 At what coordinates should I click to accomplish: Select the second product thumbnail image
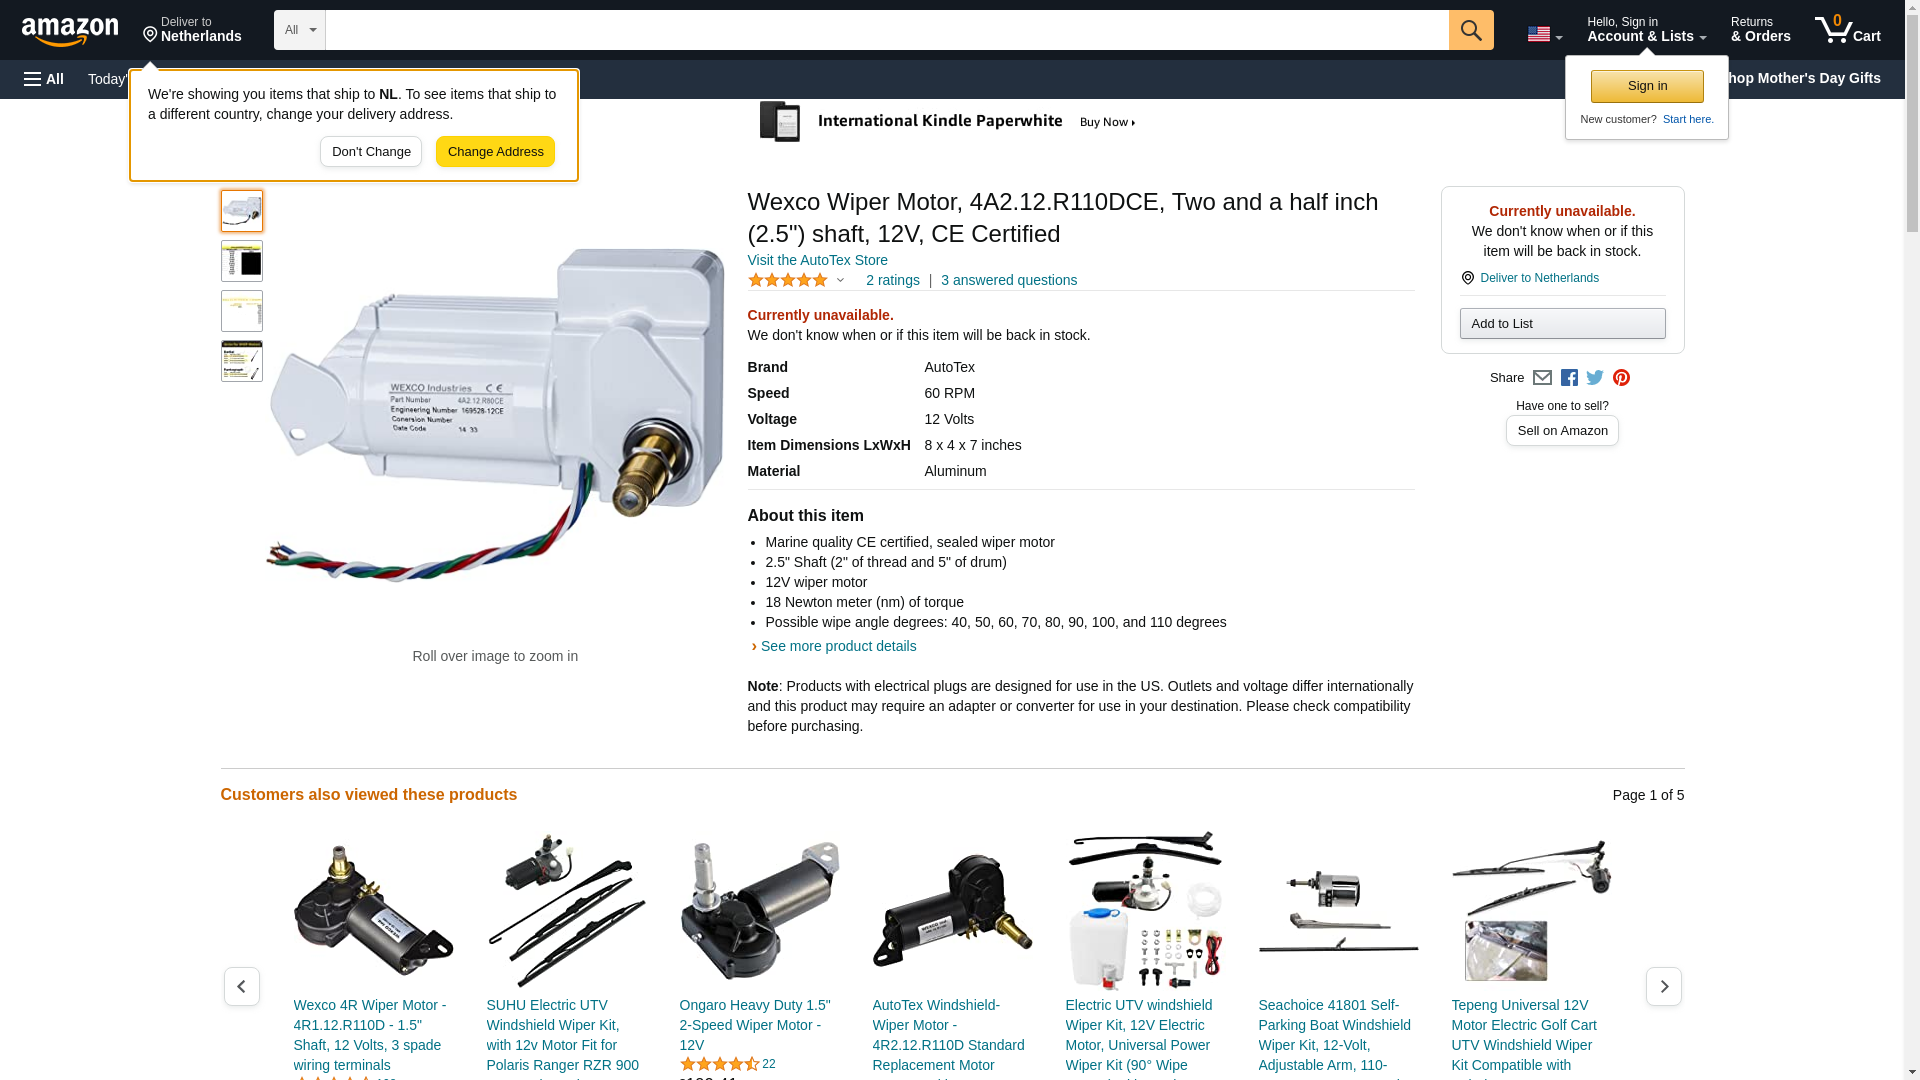click(242, 261)
